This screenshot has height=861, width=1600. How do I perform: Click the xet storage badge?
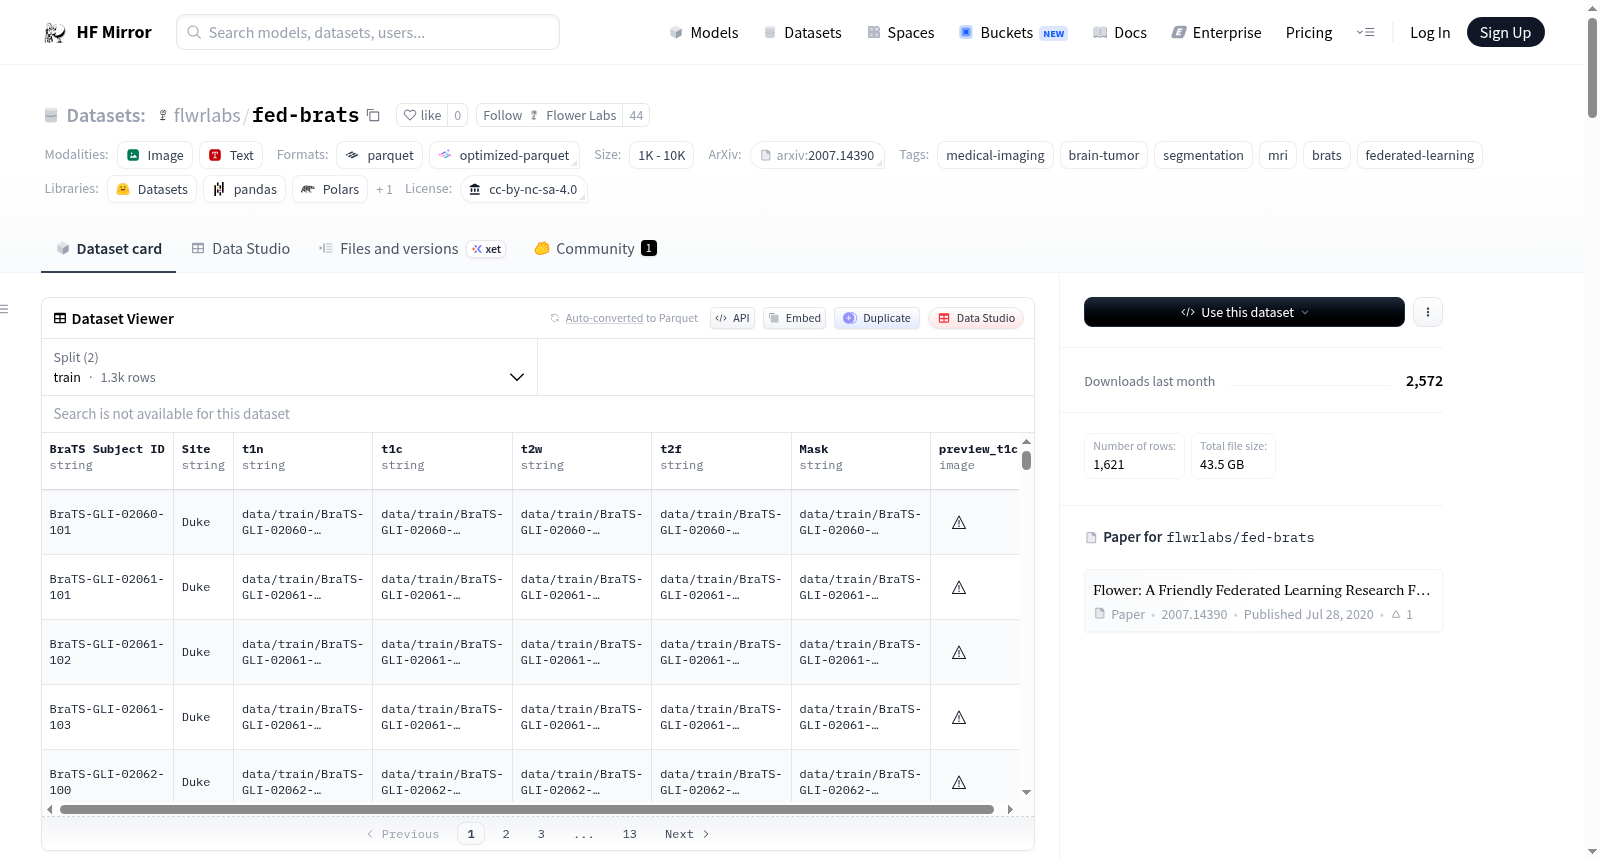487,249
